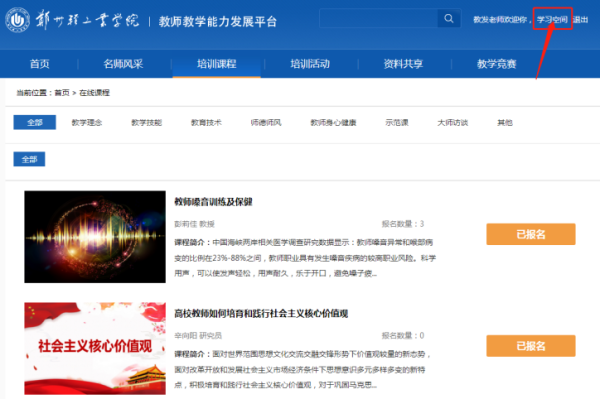Focus the header search input field
The width and height of the screenshot is (600, 399).
click(x=378, y=18)
